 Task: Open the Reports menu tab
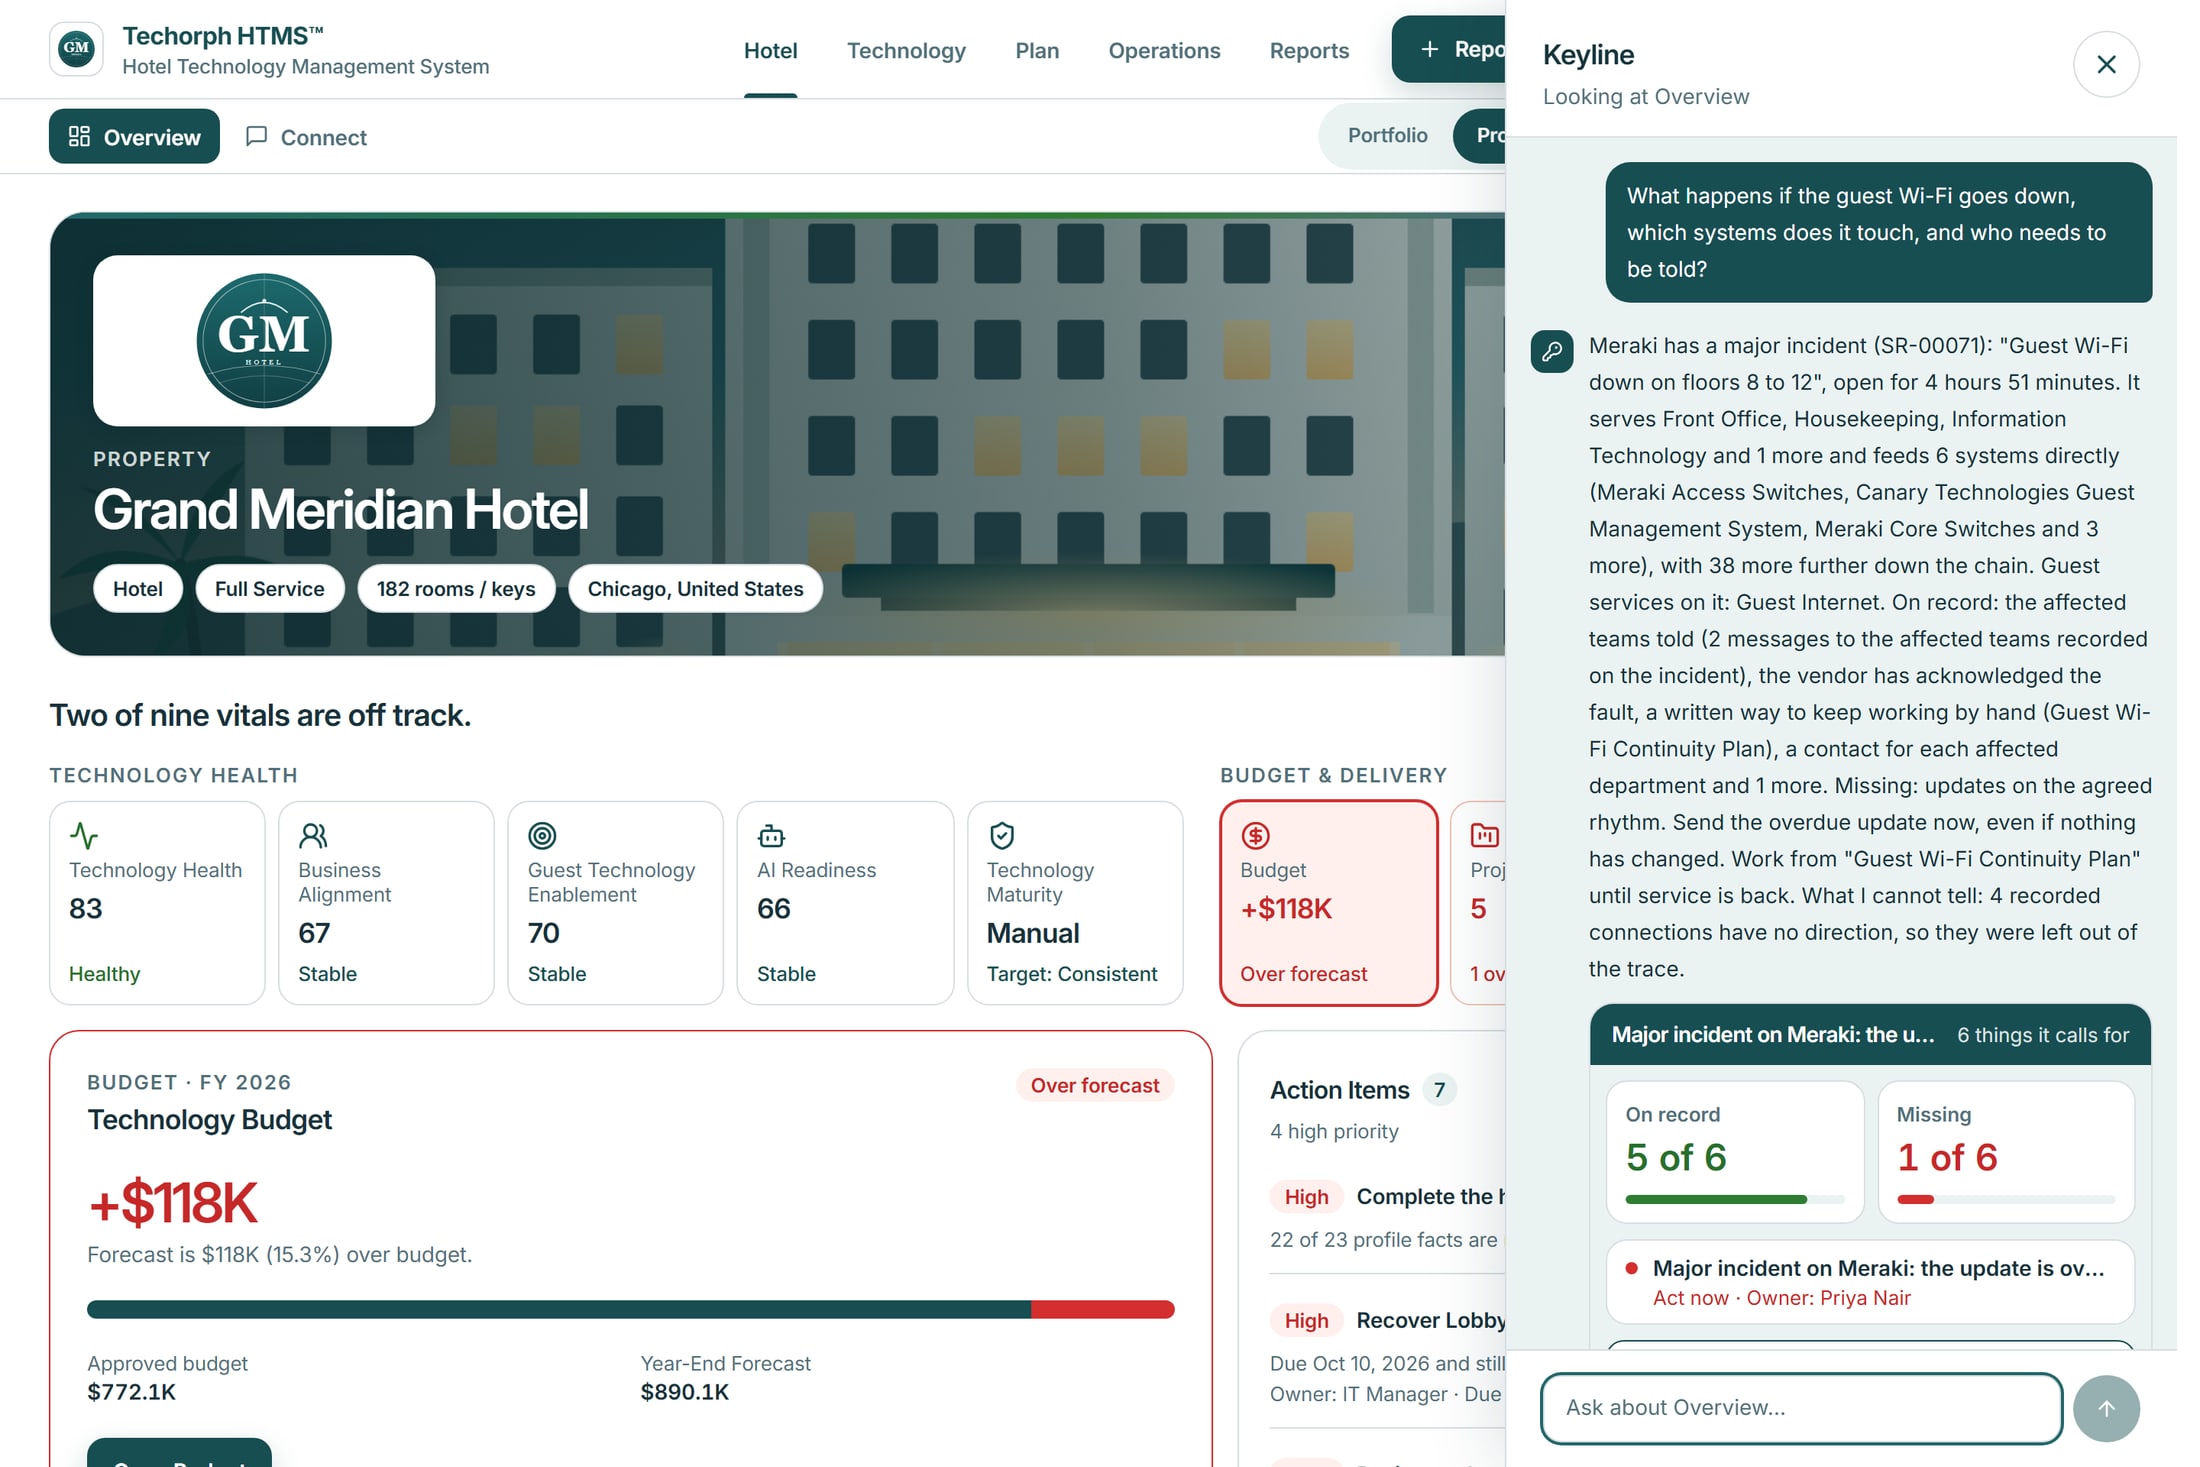tap(1309, 50)
